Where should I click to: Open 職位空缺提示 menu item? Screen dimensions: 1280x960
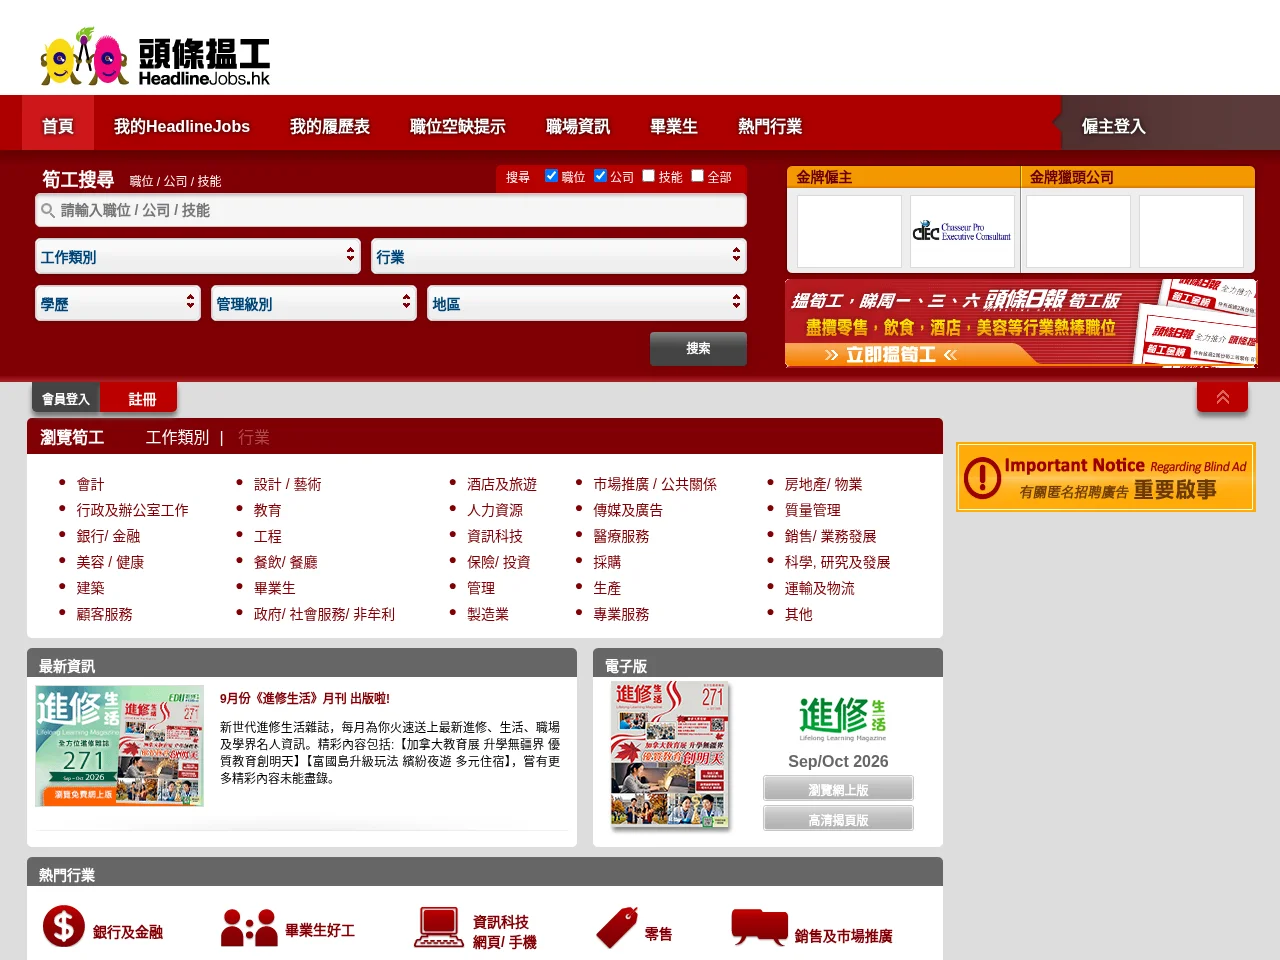click(x=458, y=126)
